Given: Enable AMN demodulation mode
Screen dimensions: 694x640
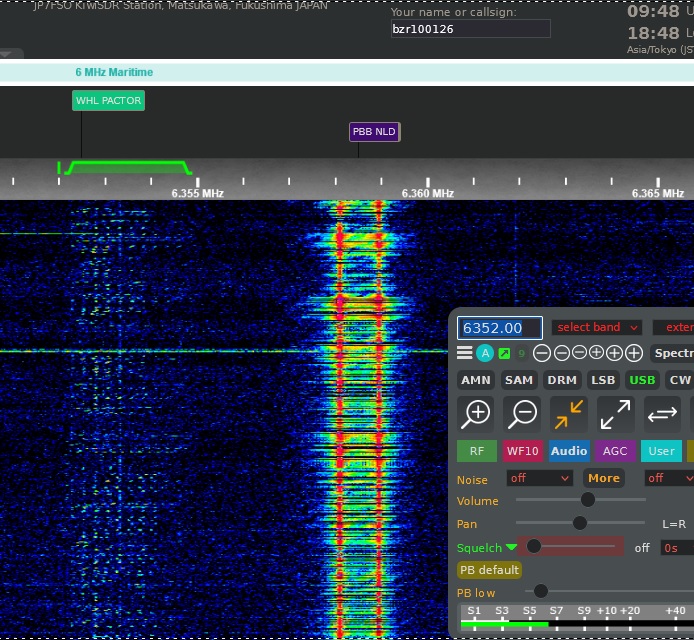Looking at the screenshot, I should click(x=476, y=380).
